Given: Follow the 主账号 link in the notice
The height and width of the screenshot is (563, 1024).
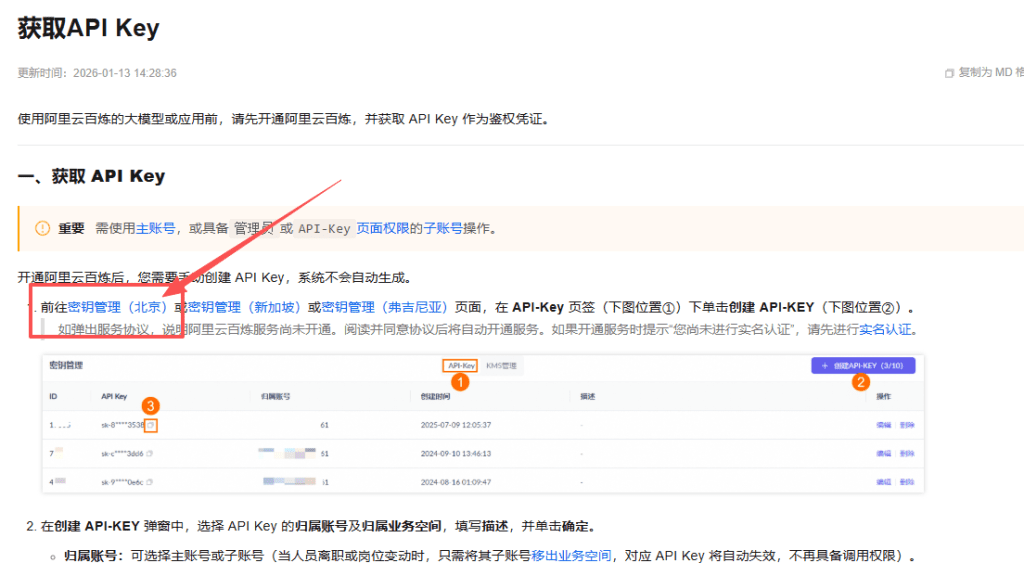Looking at the screenshot, I should (155, 228).
